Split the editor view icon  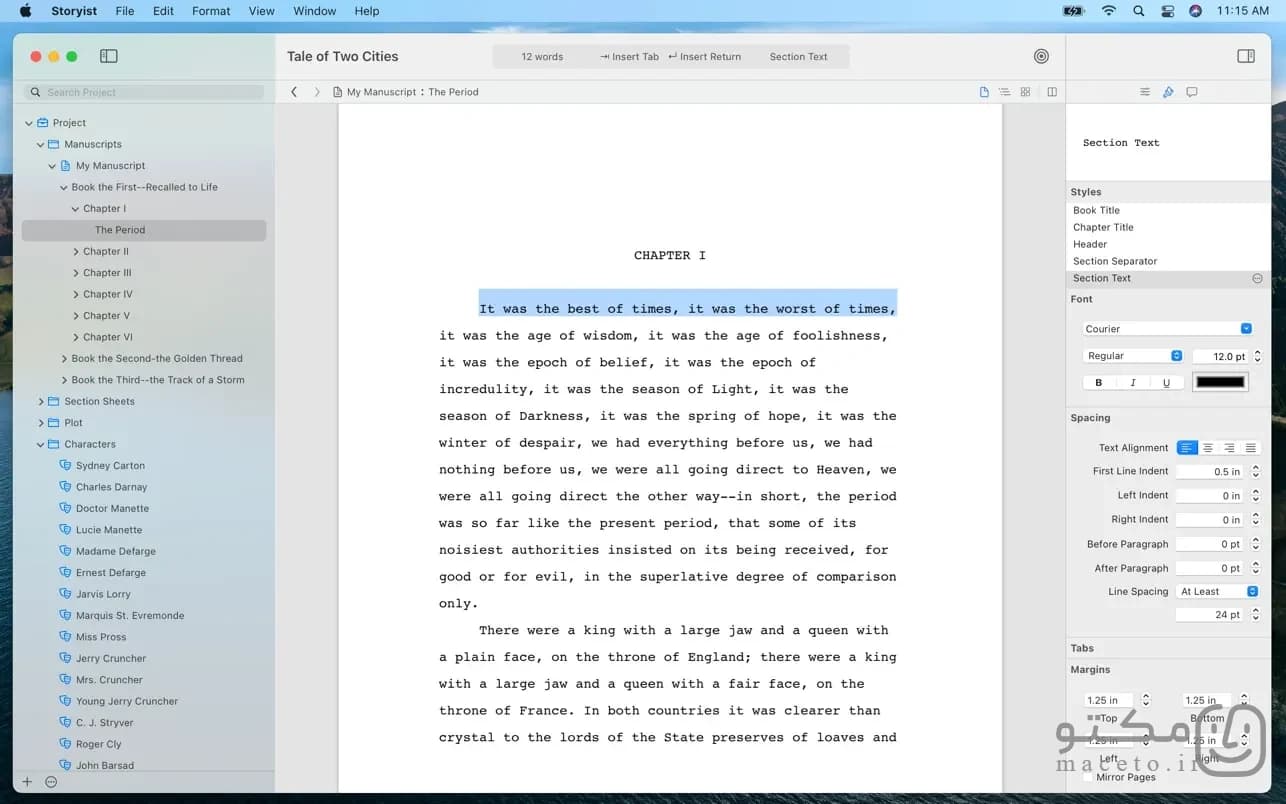pos(1052,92)
